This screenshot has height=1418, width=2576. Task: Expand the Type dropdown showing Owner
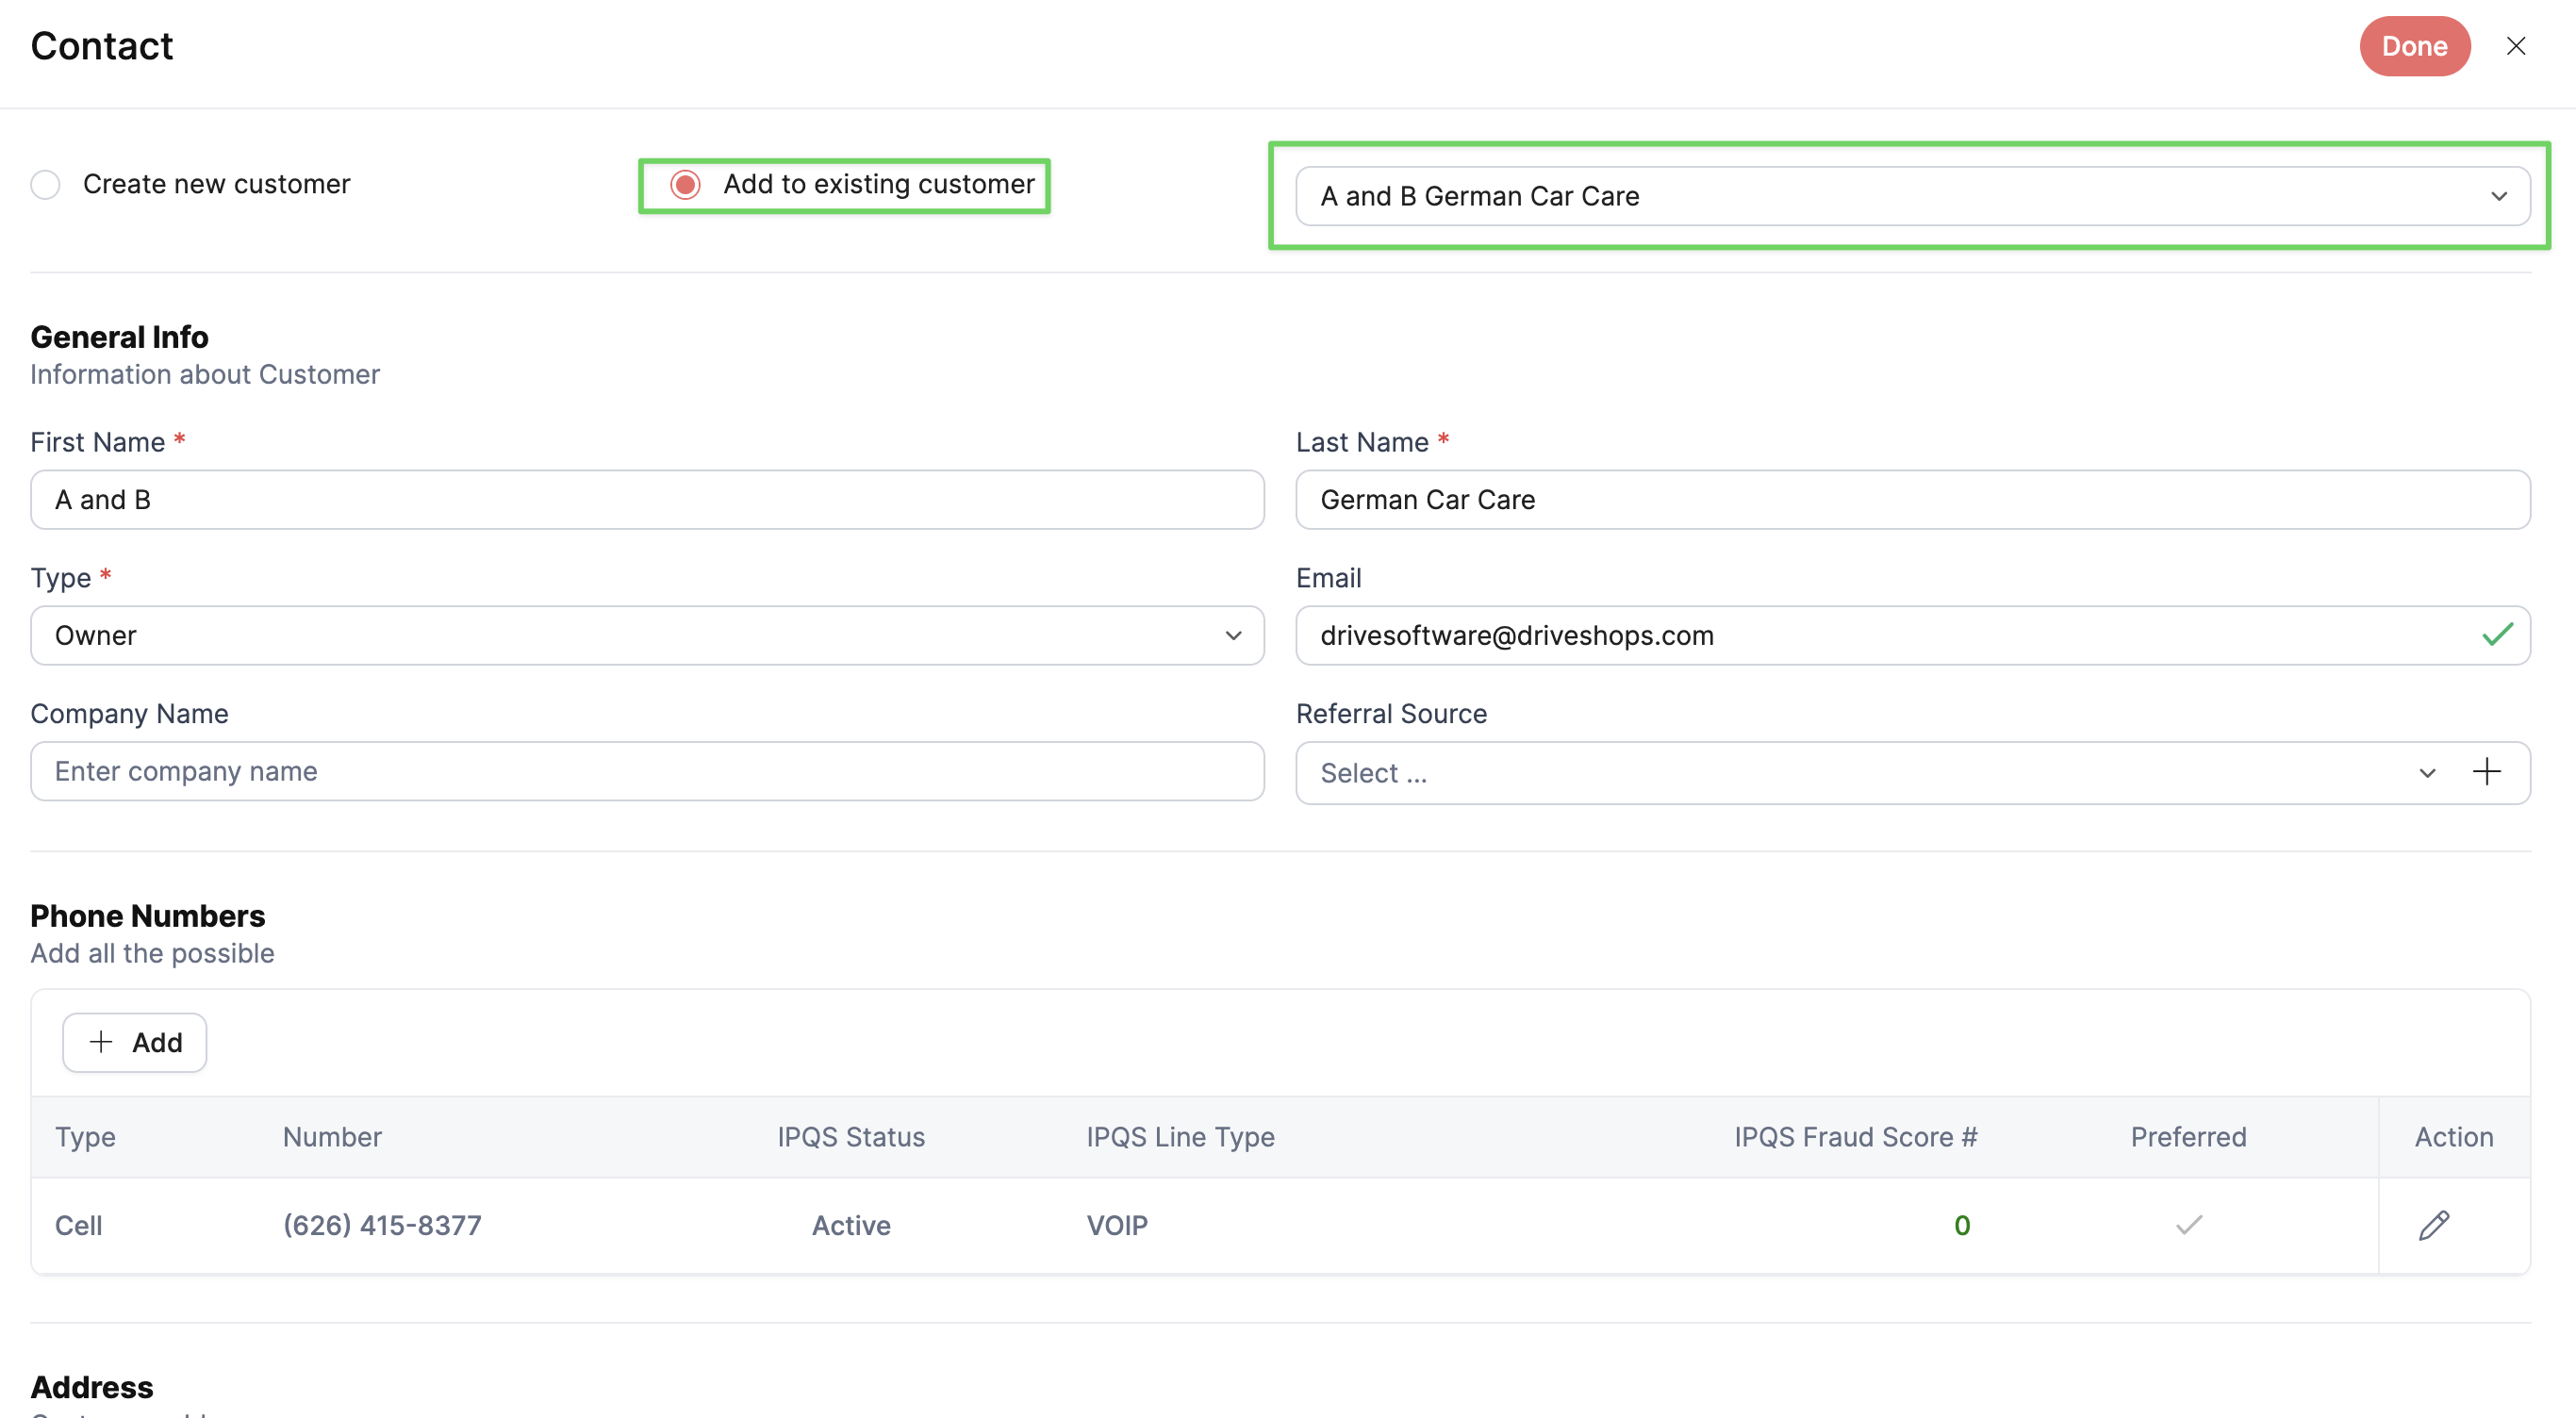[x=647, y=635]
